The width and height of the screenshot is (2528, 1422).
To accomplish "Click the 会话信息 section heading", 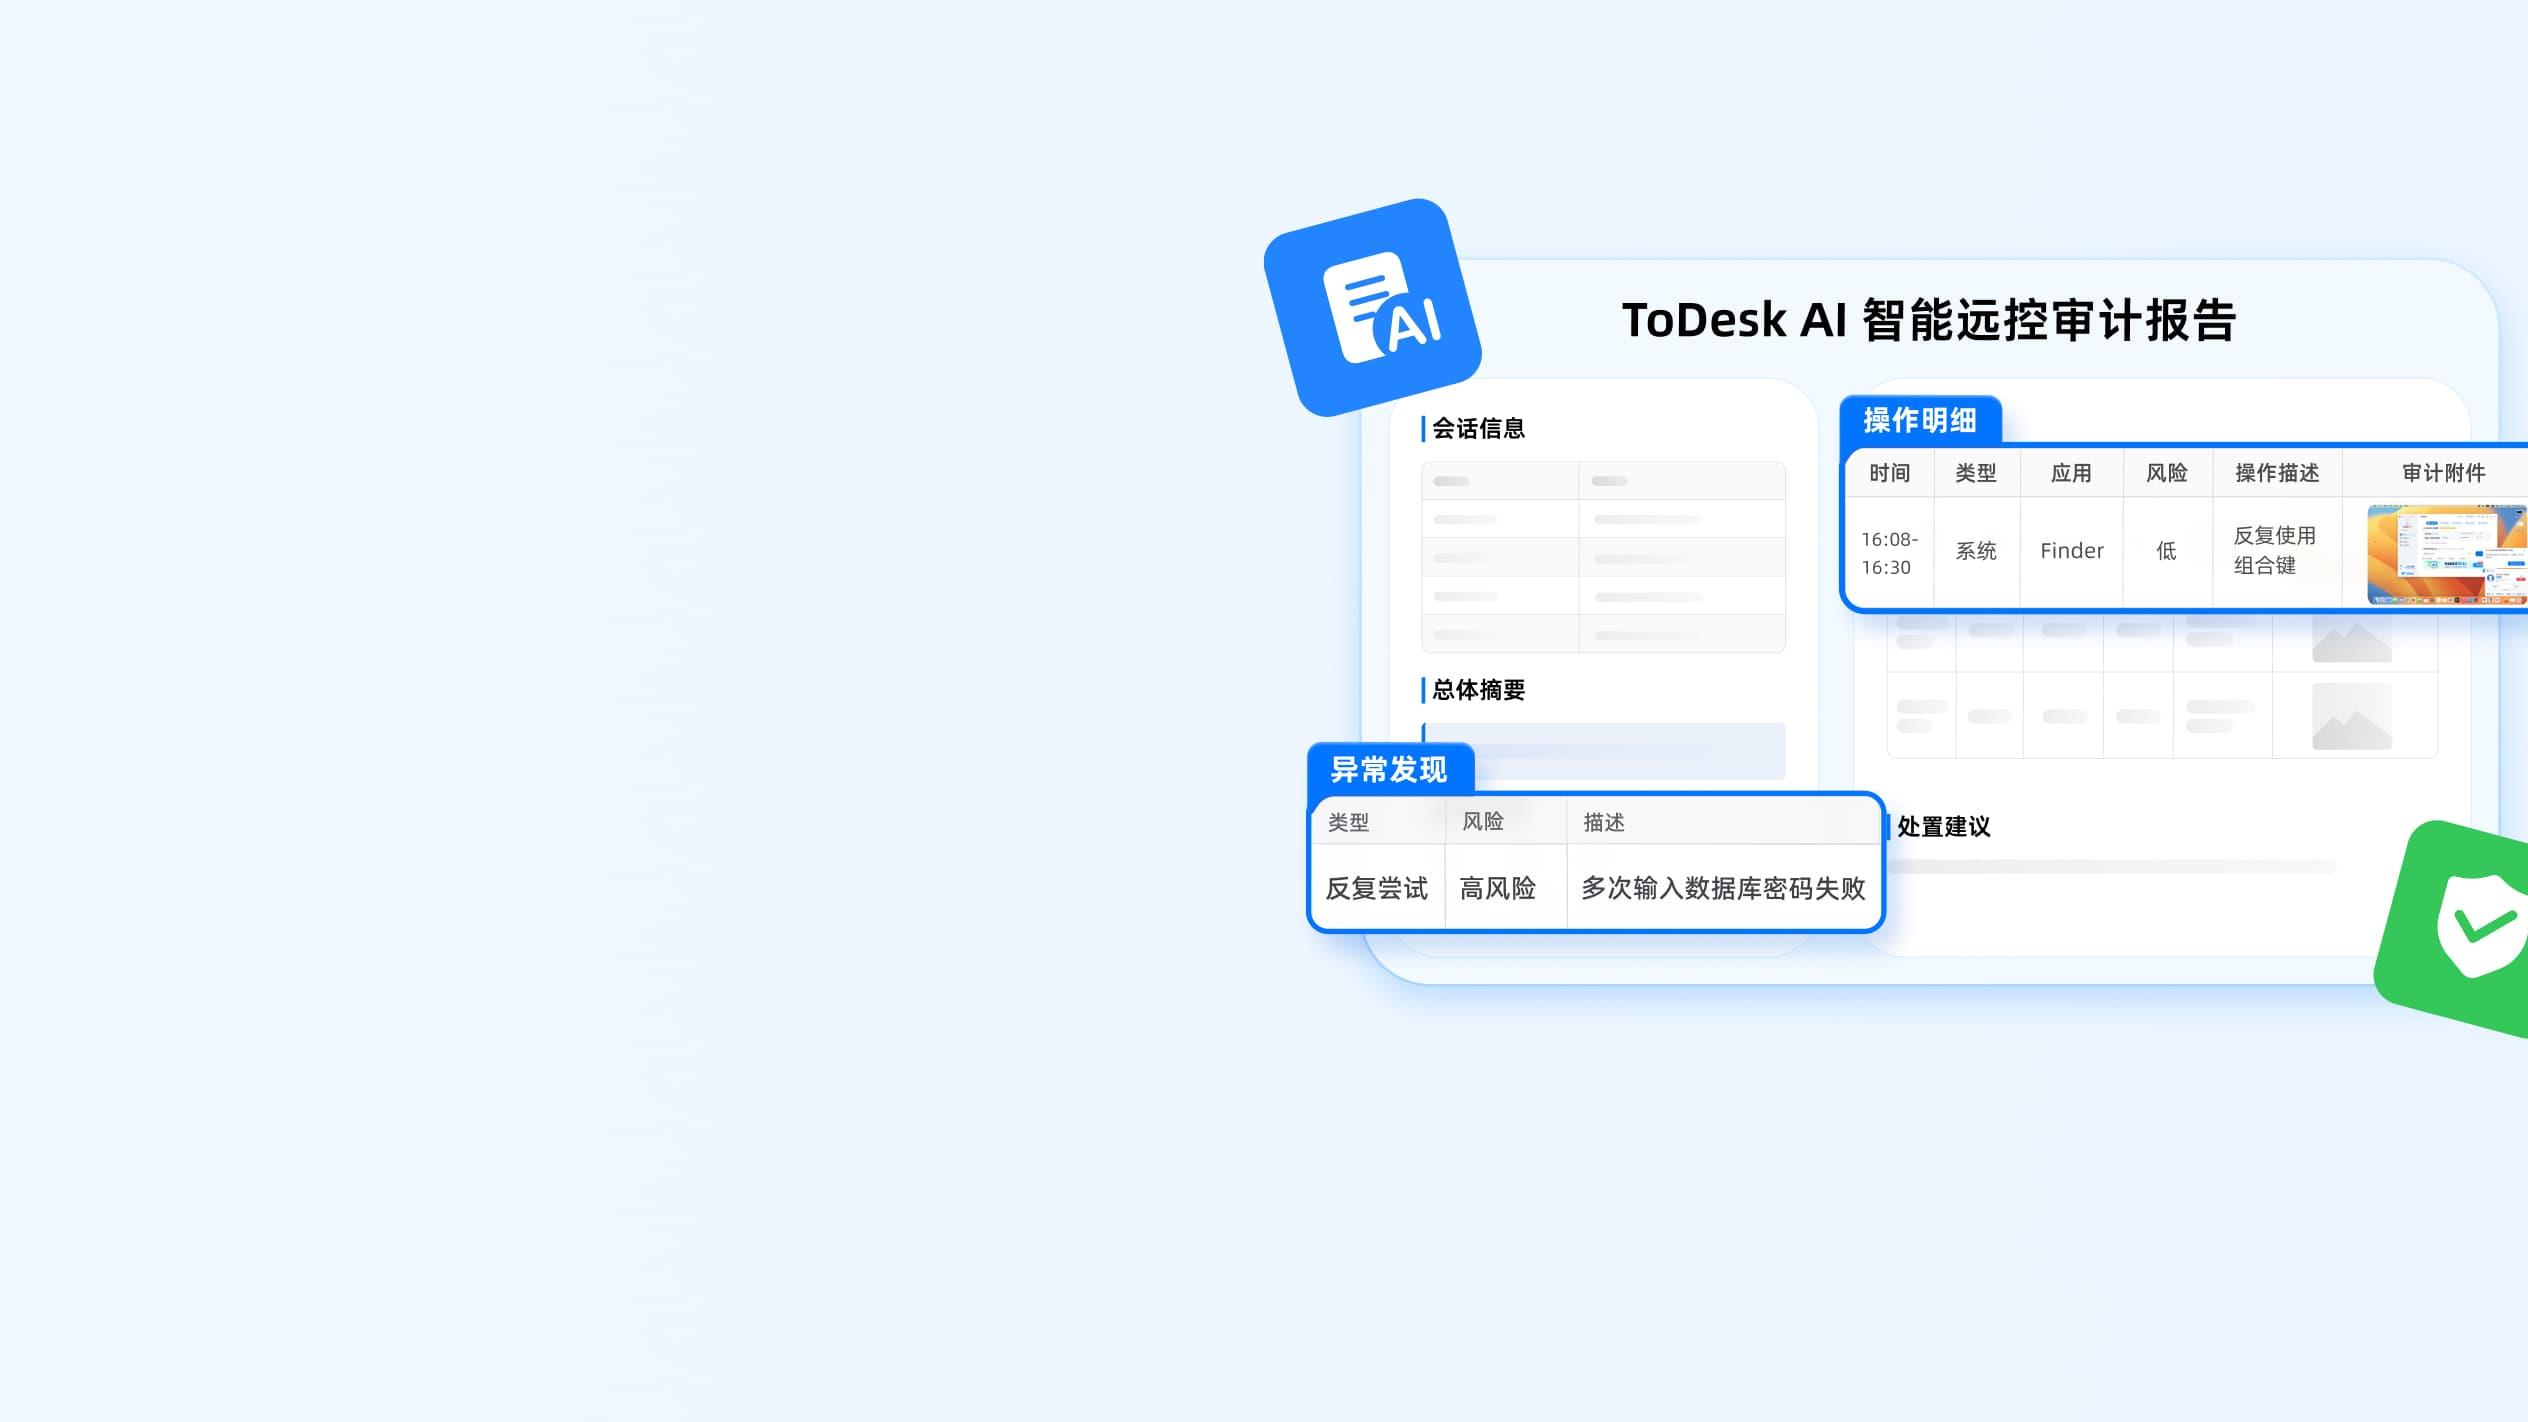I will click(x=1478, y=429).
